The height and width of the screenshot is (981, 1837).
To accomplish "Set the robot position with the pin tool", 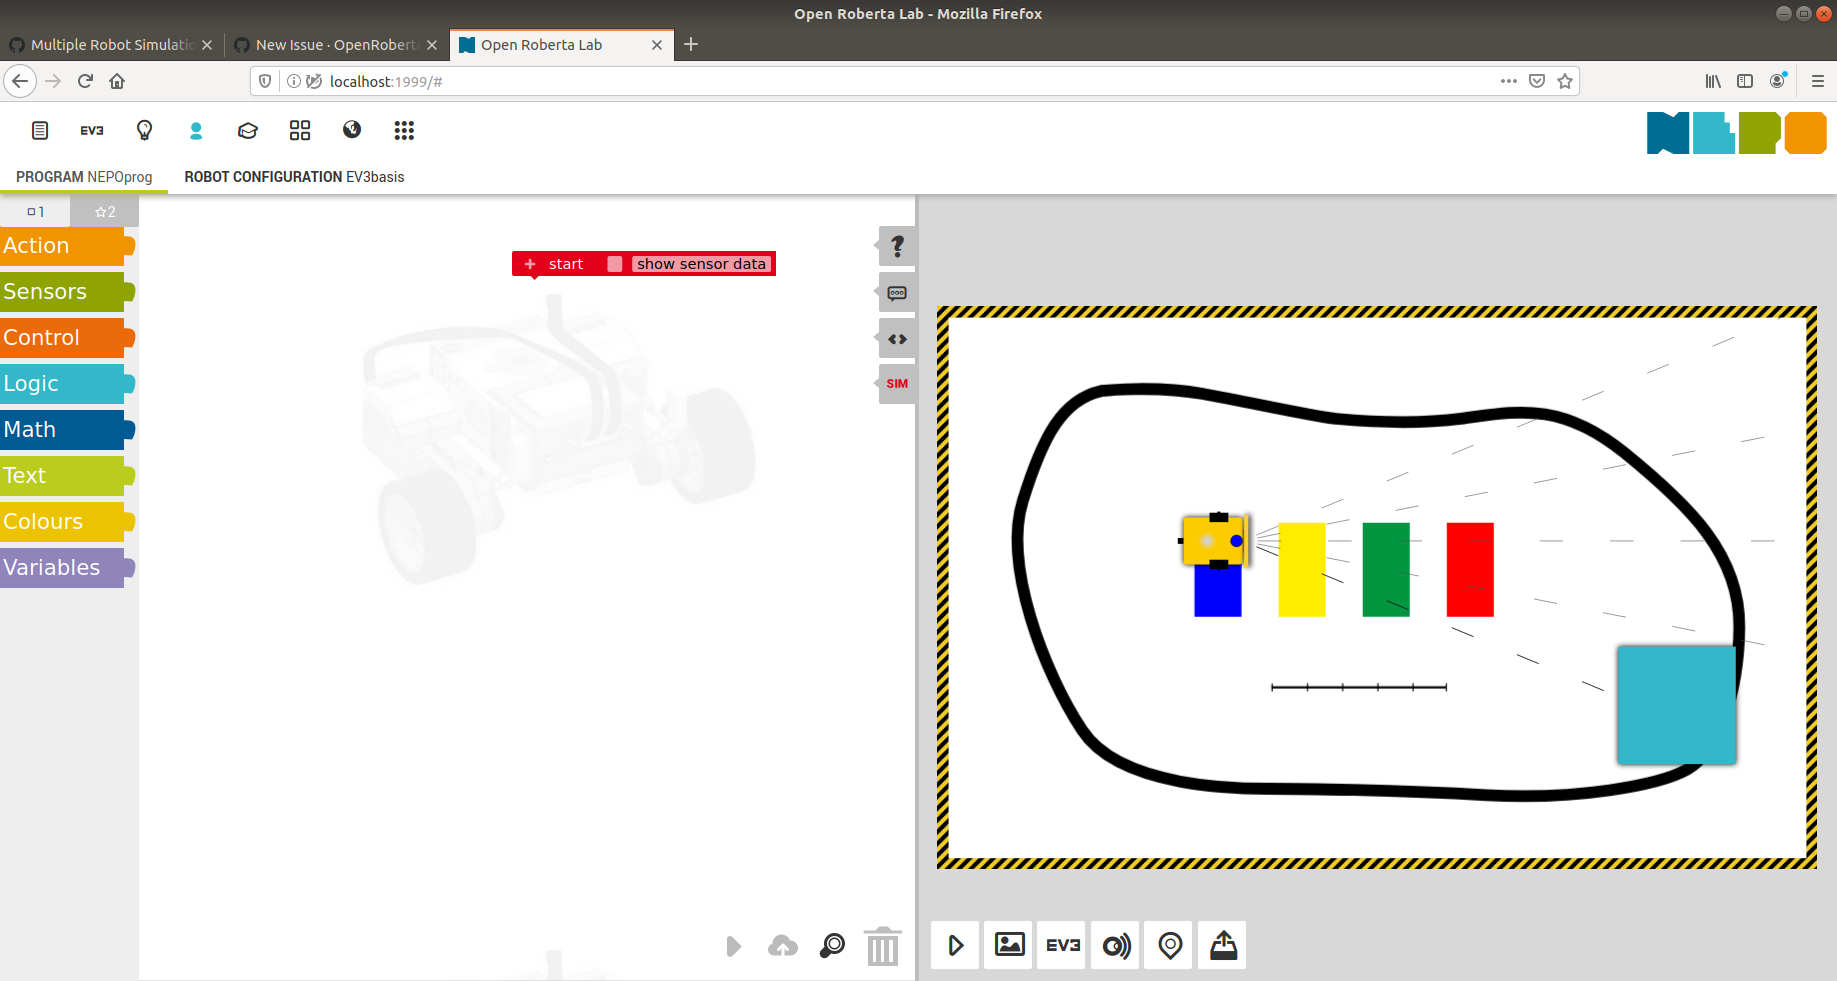I will (x=1168, y=945).
